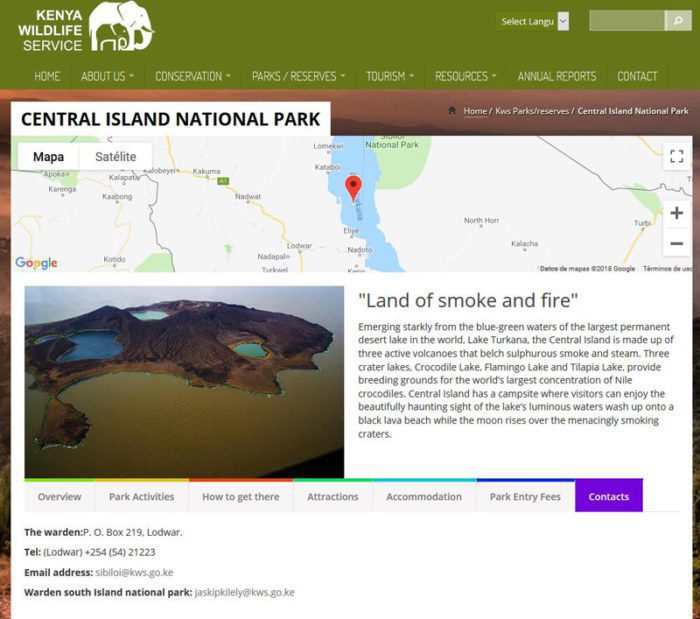700x619 pixels.
Task: Click the red location pin on the map
Action: click(x=354, y=188)
